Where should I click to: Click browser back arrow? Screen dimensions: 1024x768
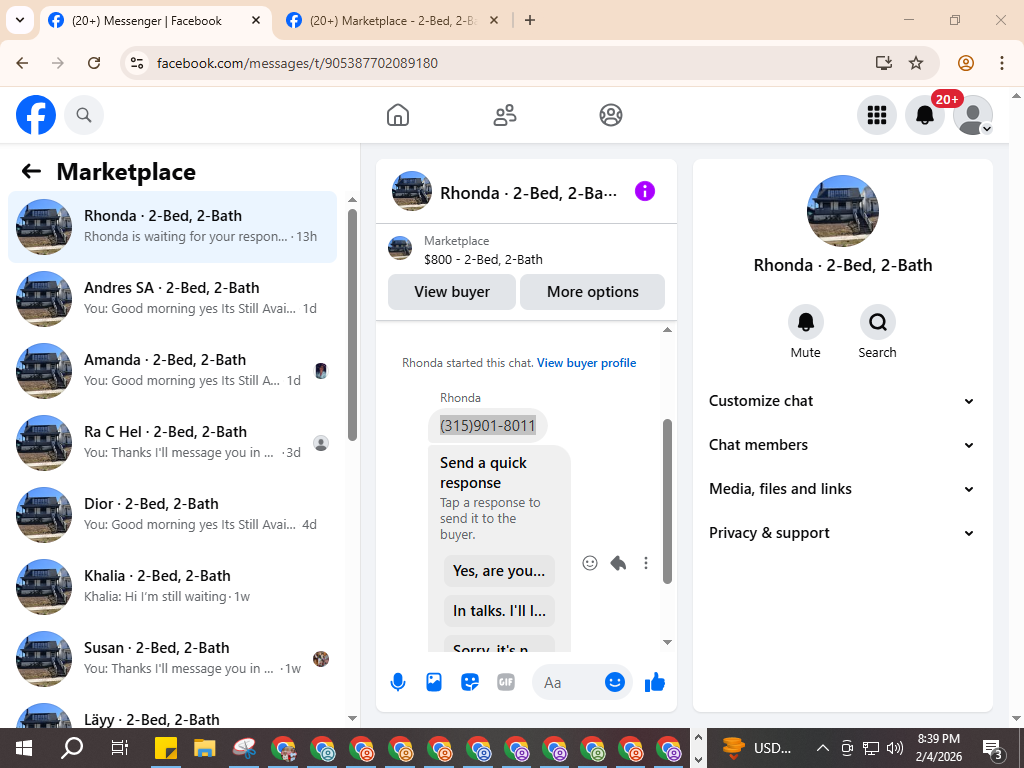[x=22, y=63]
